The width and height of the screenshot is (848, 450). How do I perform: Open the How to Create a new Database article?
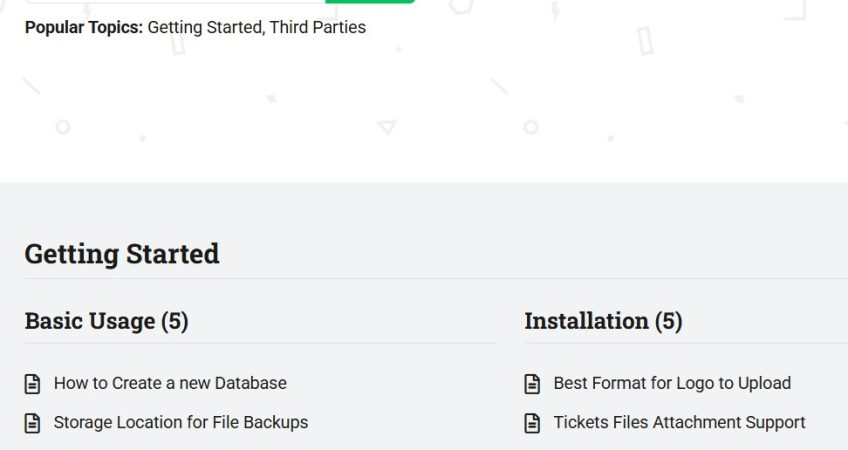170,383
